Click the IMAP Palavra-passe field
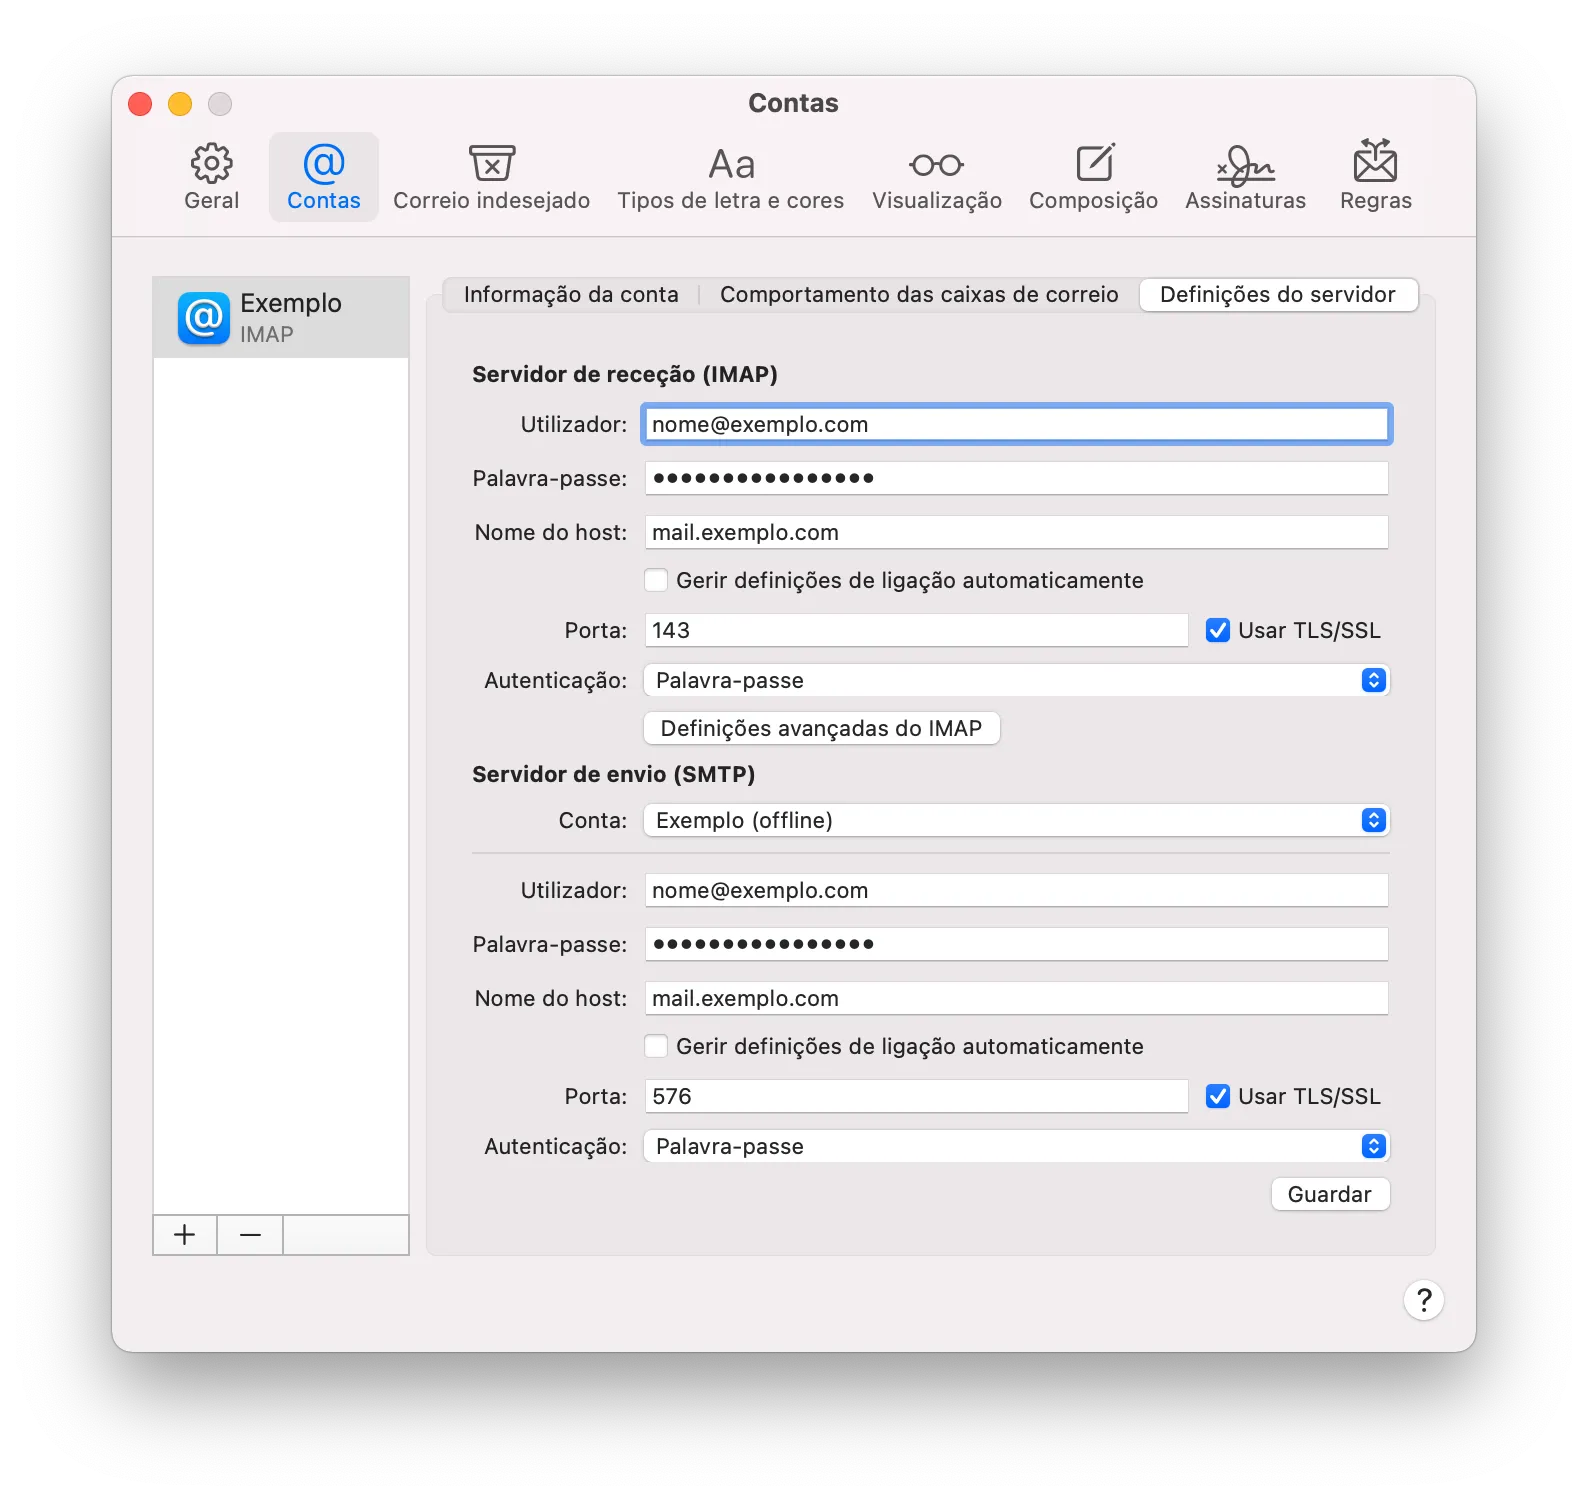 pos(1017,478)
